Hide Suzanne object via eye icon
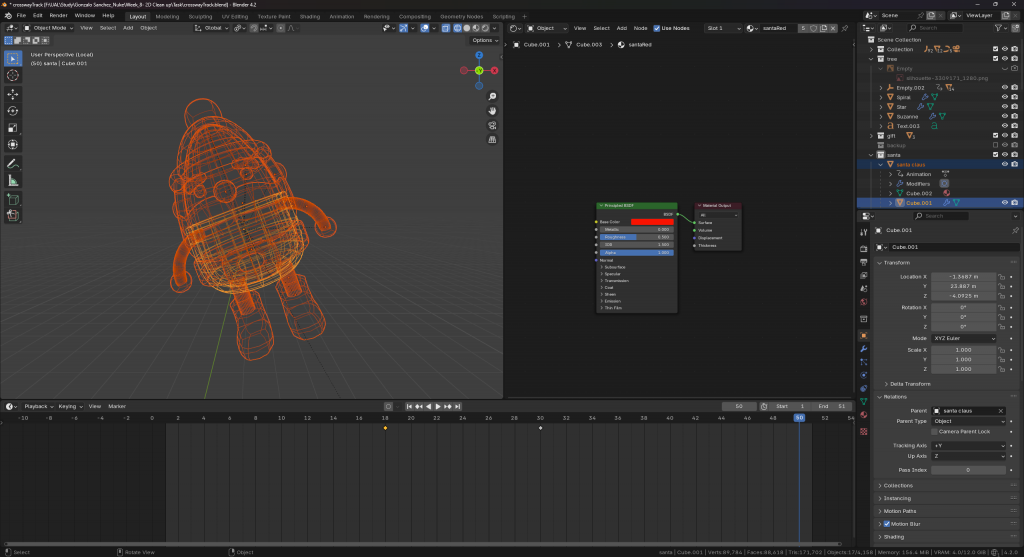 point(1004,116)
